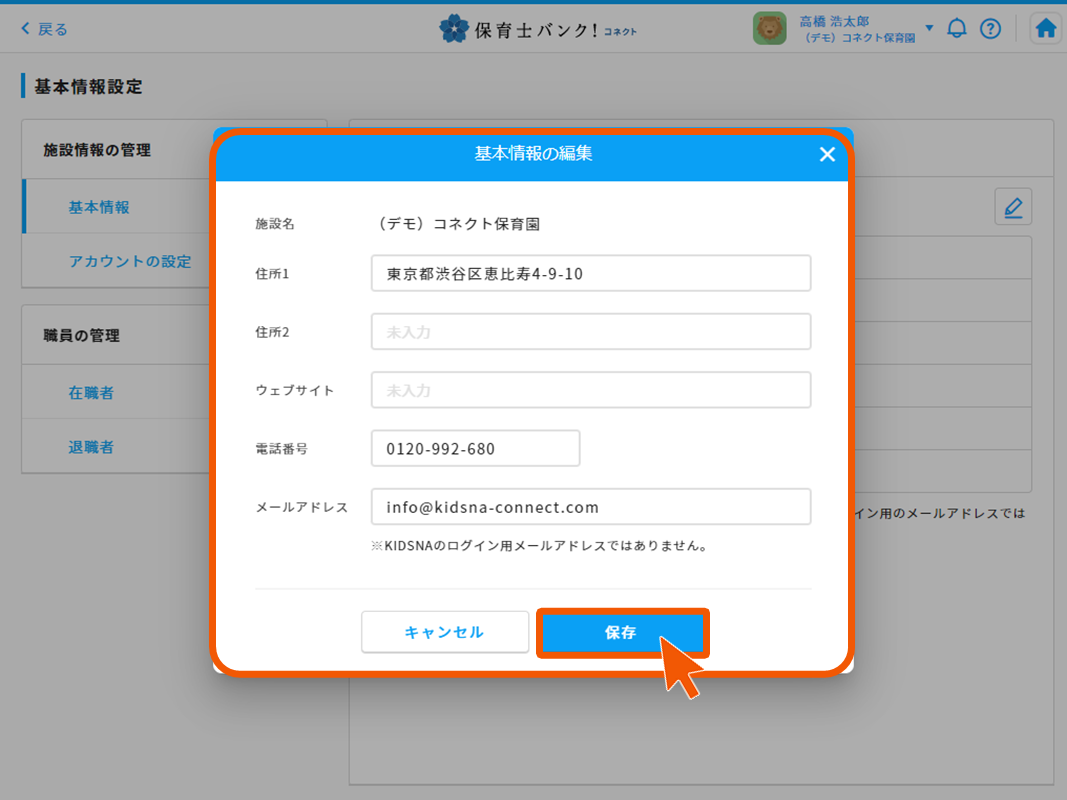Open 在職者 staff list
This screenshot has height=800, width=1067.
pos(91,393)
